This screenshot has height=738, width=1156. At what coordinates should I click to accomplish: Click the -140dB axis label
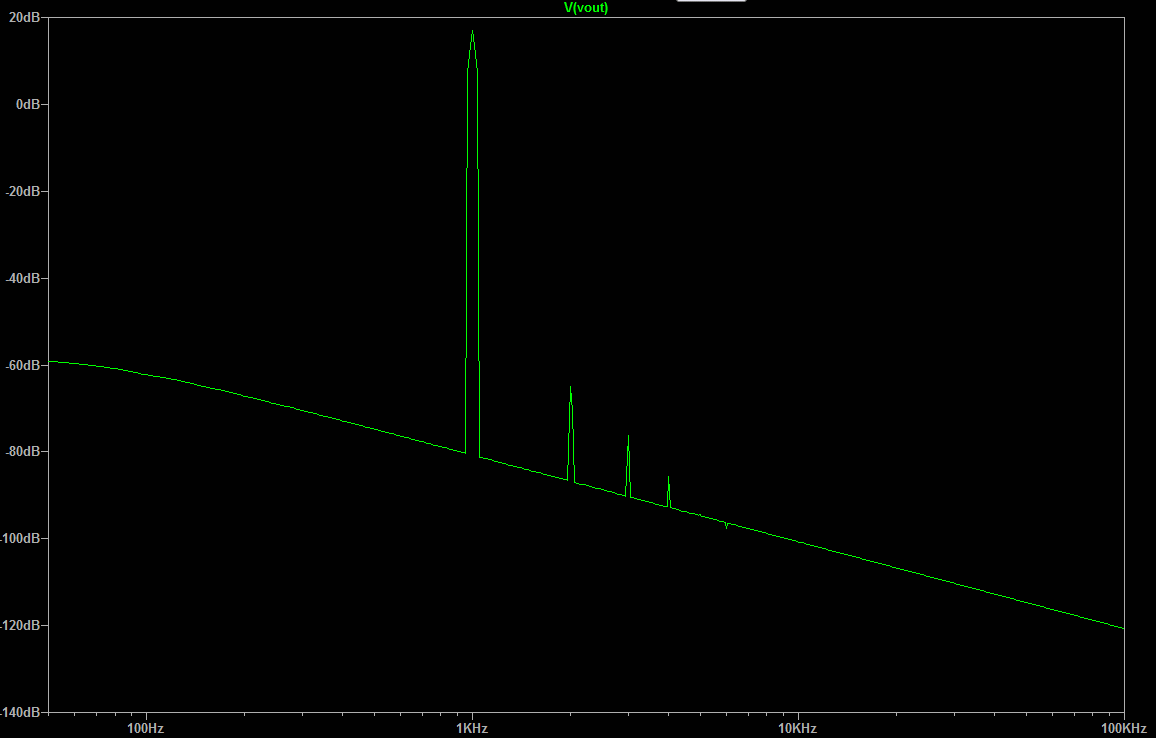click(x=20, y=713)
